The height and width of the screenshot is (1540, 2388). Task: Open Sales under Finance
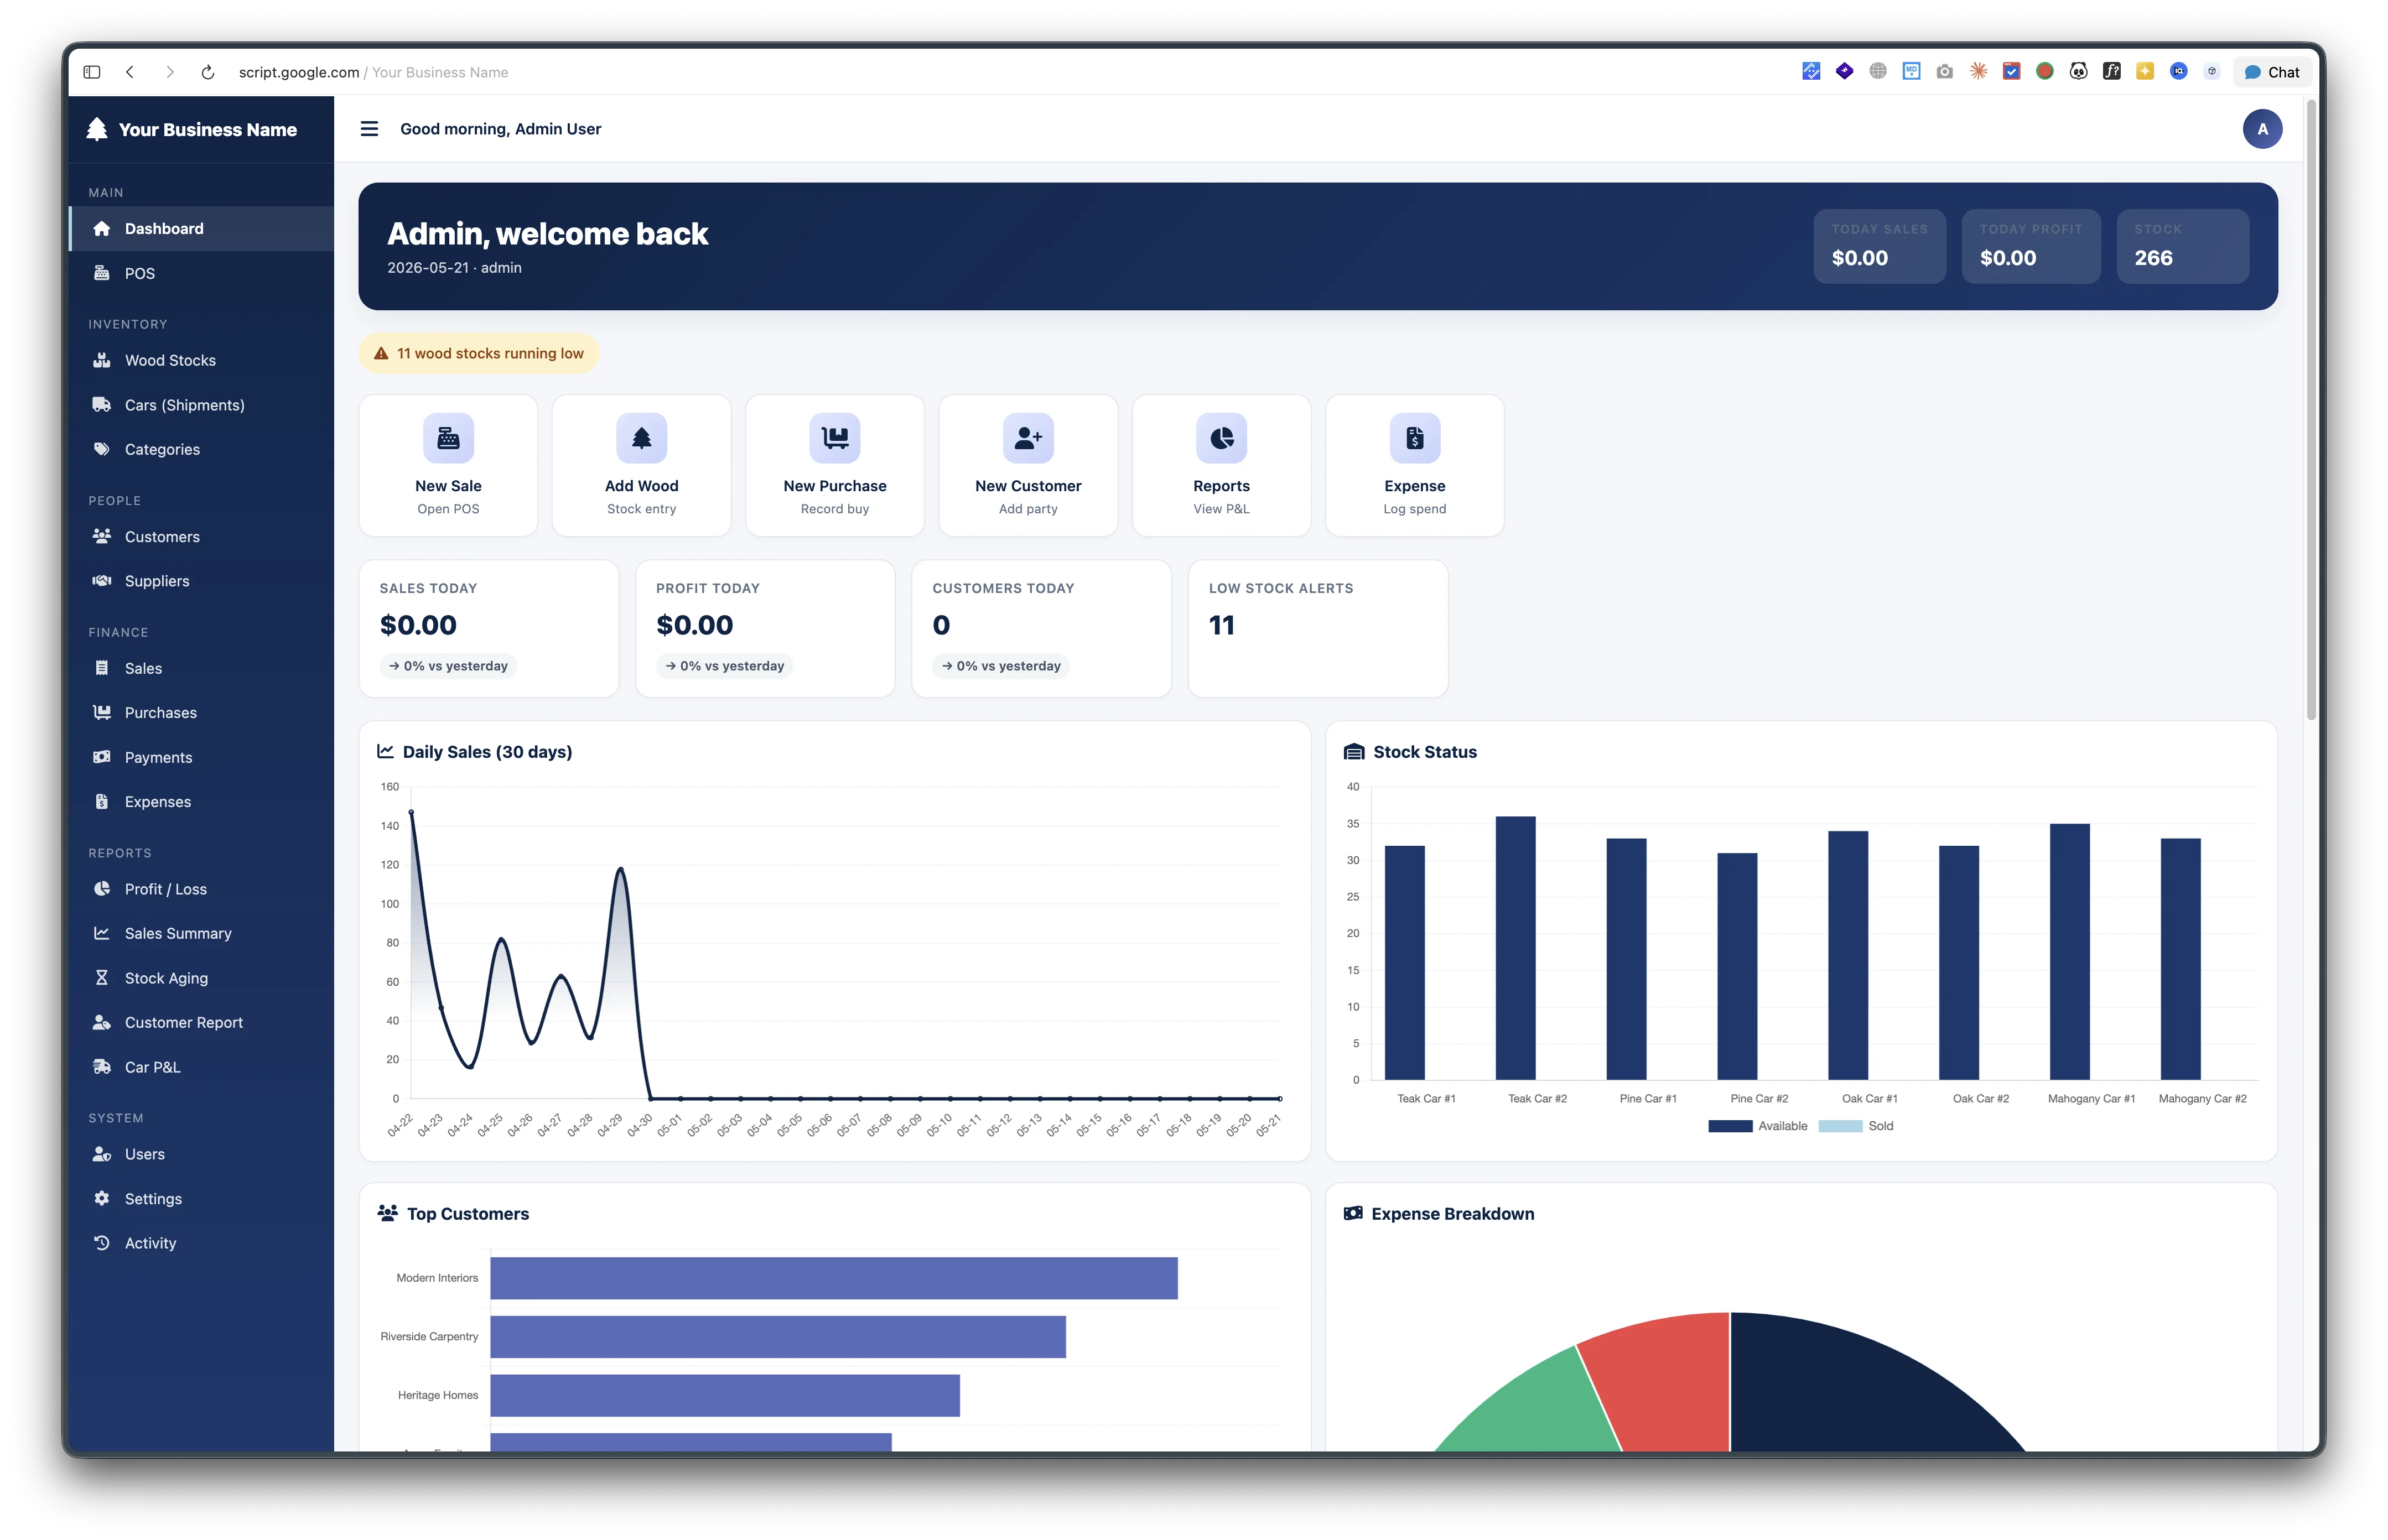(201, 668)
